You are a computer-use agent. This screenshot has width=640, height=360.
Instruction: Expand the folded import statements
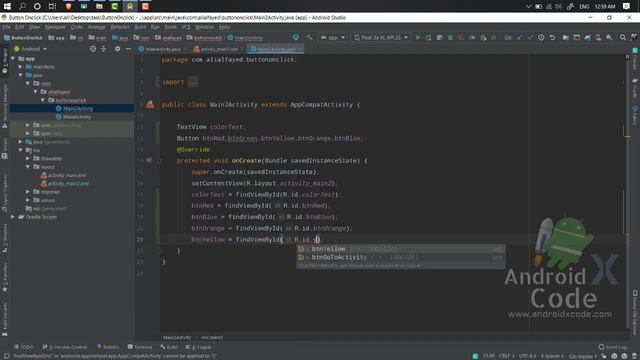pos(193,82)
